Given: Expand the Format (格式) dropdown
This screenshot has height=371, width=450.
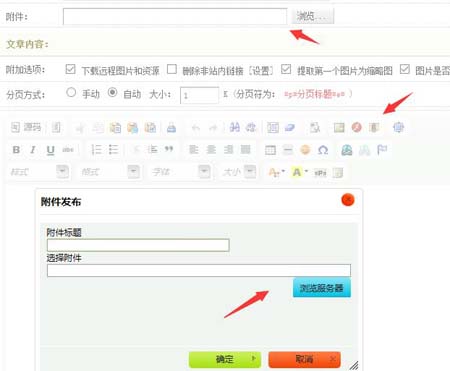Looking at the screenshot, I should click(133, 172).
